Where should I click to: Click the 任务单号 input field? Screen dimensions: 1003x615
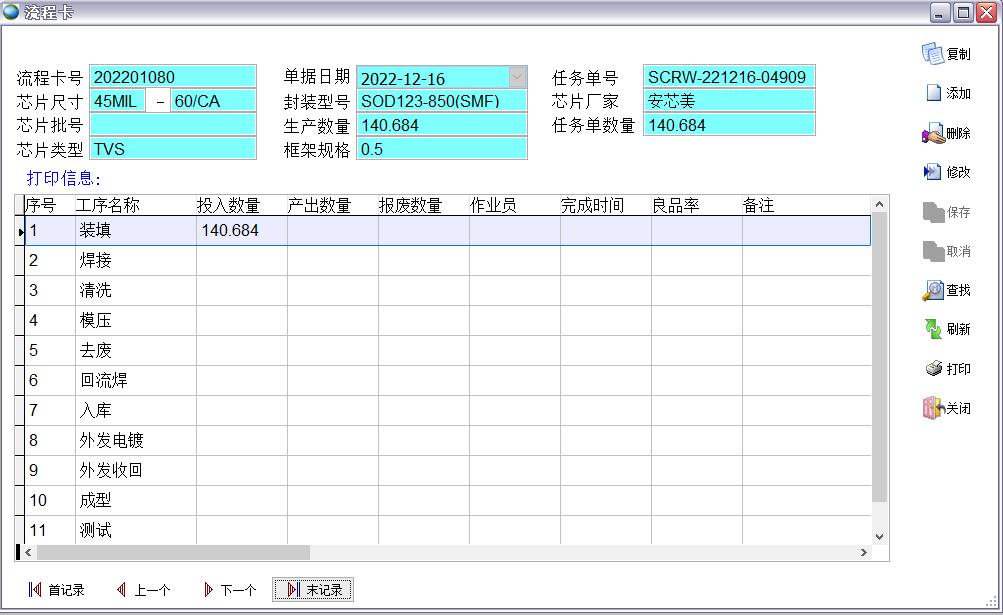[x=728, y=77]
